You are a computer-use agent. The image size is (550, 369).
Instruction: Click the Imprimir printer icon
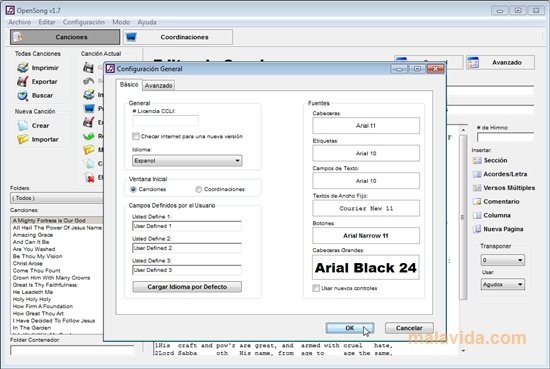coord(23,68)
